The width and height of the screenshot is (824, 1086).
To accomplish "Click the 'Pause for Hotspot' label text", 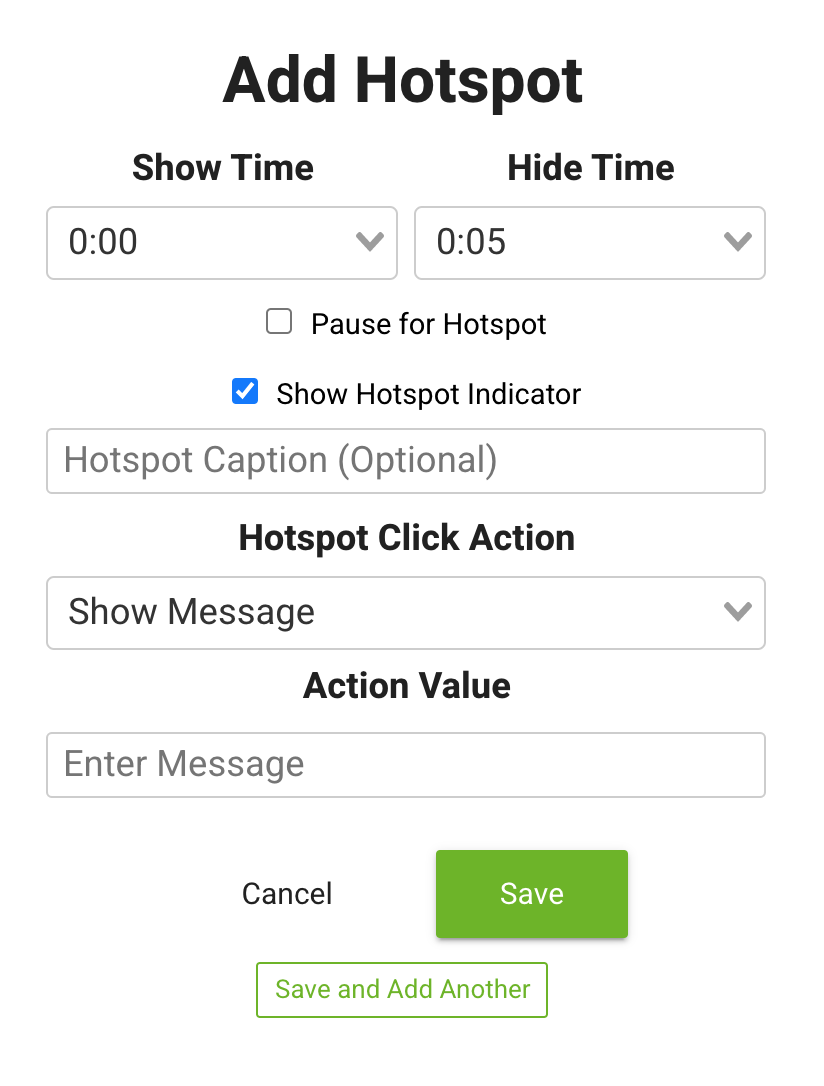I will pyautogui.click(x=429, y=324).
